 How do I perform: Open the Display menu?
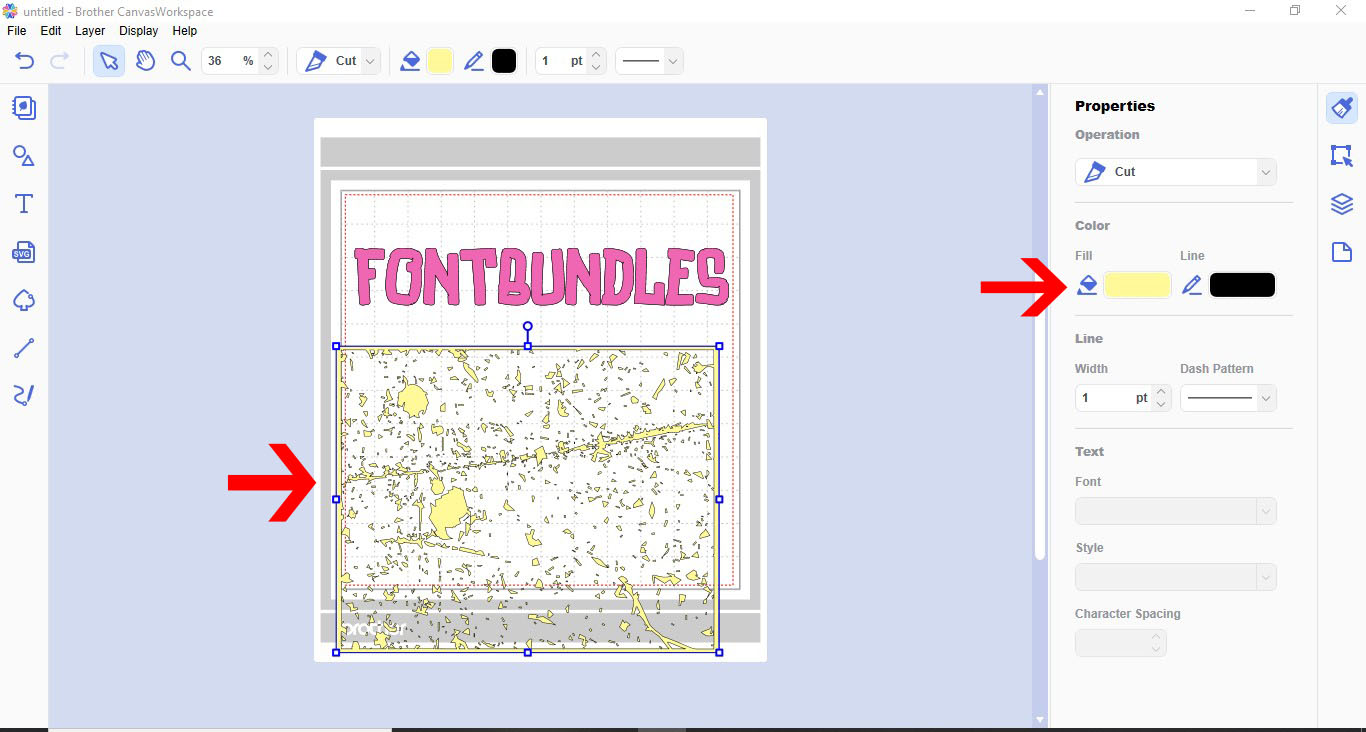139,31
